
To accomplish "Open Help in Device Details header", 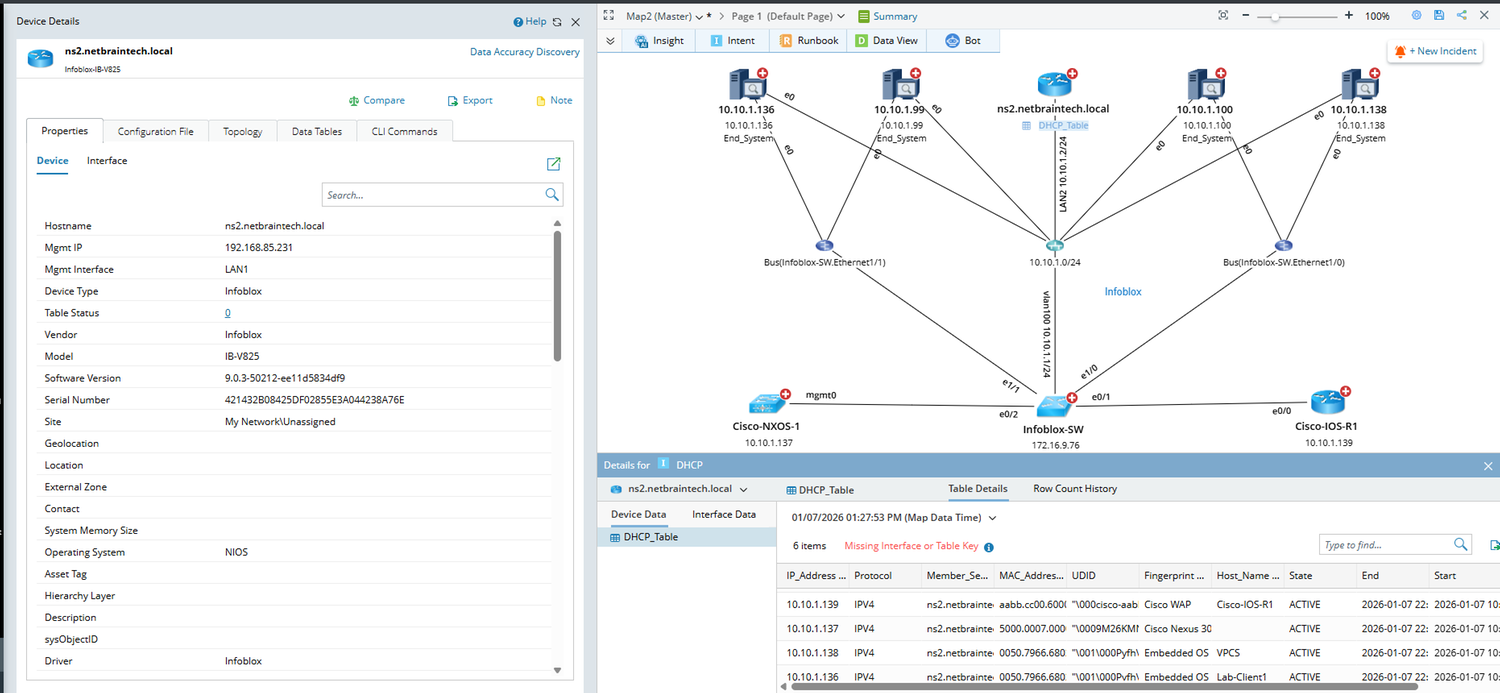I will click(530, 21).
